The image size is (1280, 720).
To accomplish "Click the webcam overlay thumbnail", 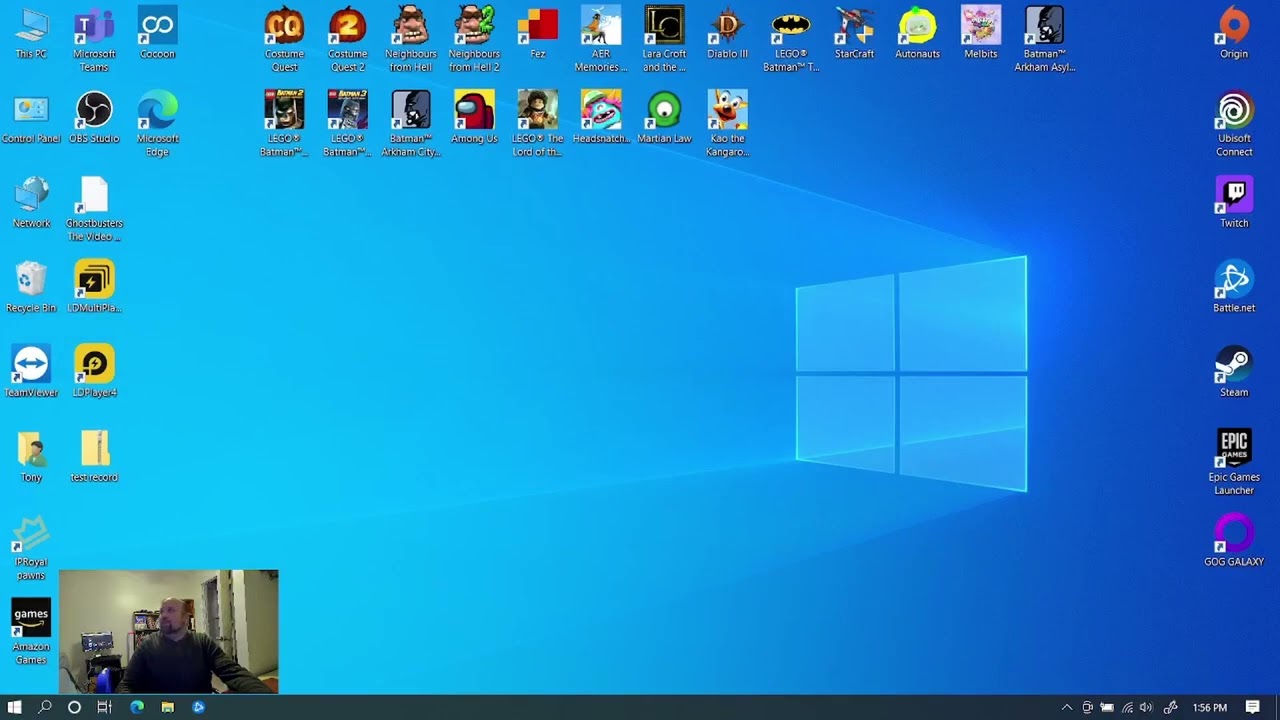I will point(169,632).
